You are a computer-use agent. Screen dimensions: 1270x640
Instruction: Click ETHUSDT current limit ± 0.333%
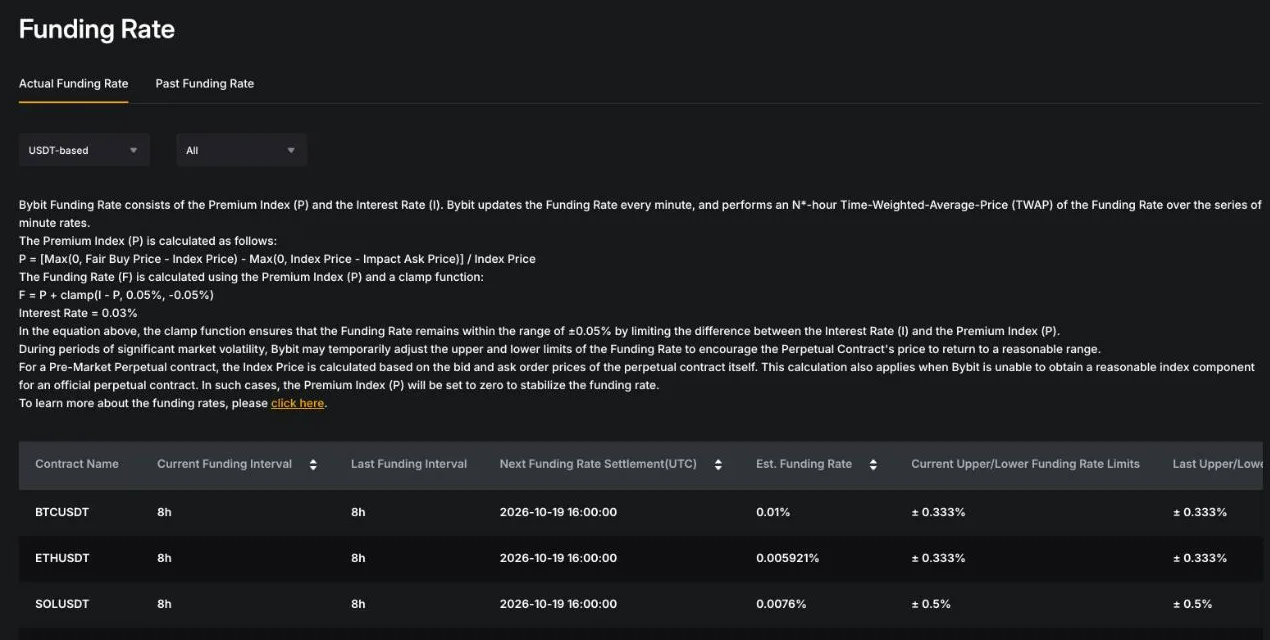938,558
